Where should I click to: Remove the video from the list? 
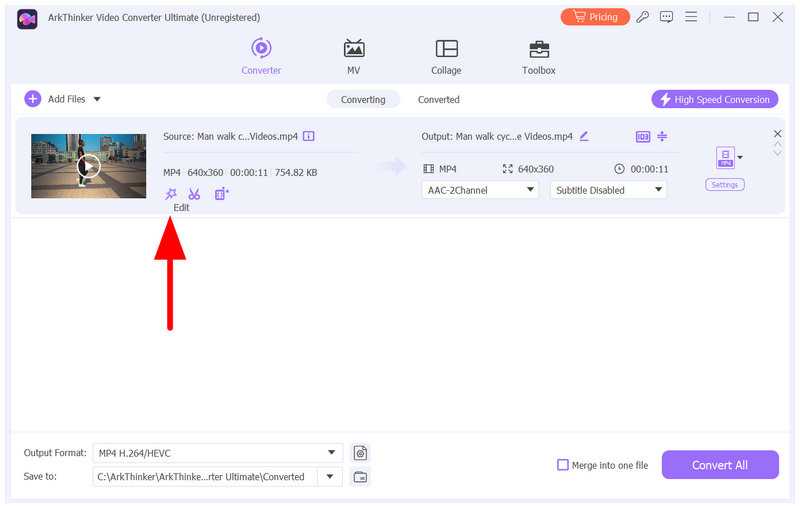[x=777, y=134]
